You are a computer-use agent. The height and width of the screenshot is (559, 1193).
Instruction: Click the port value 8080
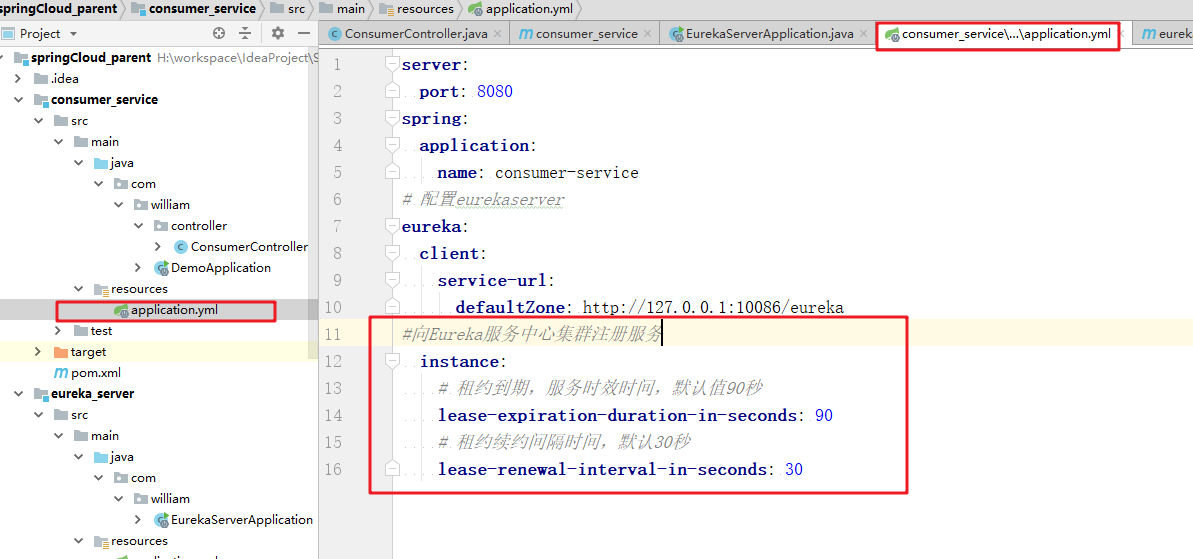coord(495,92)
